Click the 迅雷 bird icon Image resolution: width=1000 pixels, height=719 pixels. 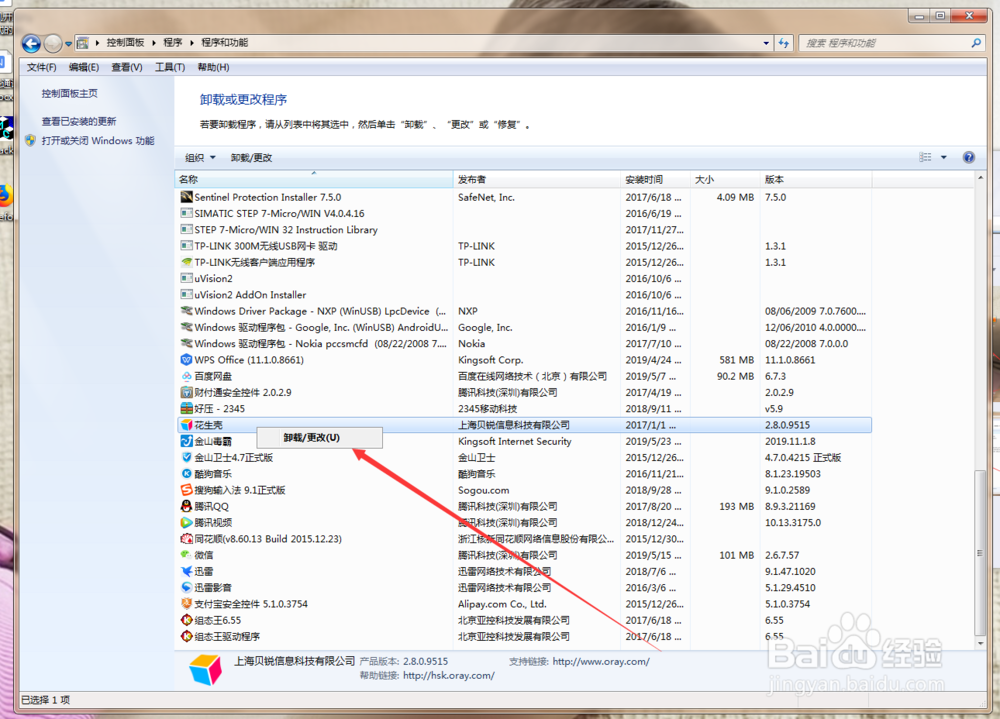click(186, 572)
